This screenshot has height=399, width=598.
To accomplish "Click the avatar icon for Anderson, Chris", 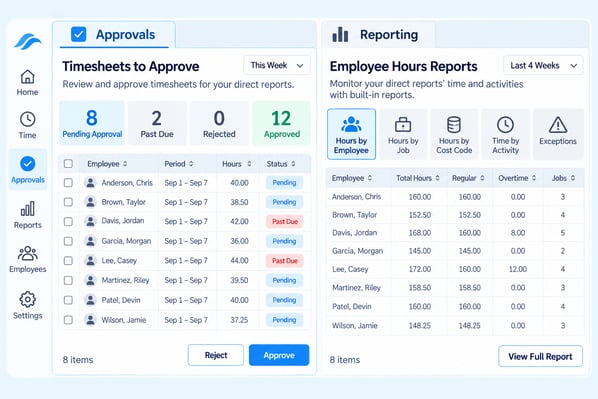I will (90, 183).
